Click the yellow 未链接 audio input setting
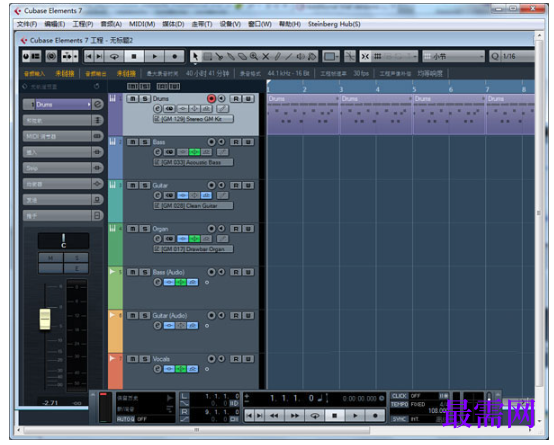The height and width of the screenshot is (445, 554). (x=65, y=74)
